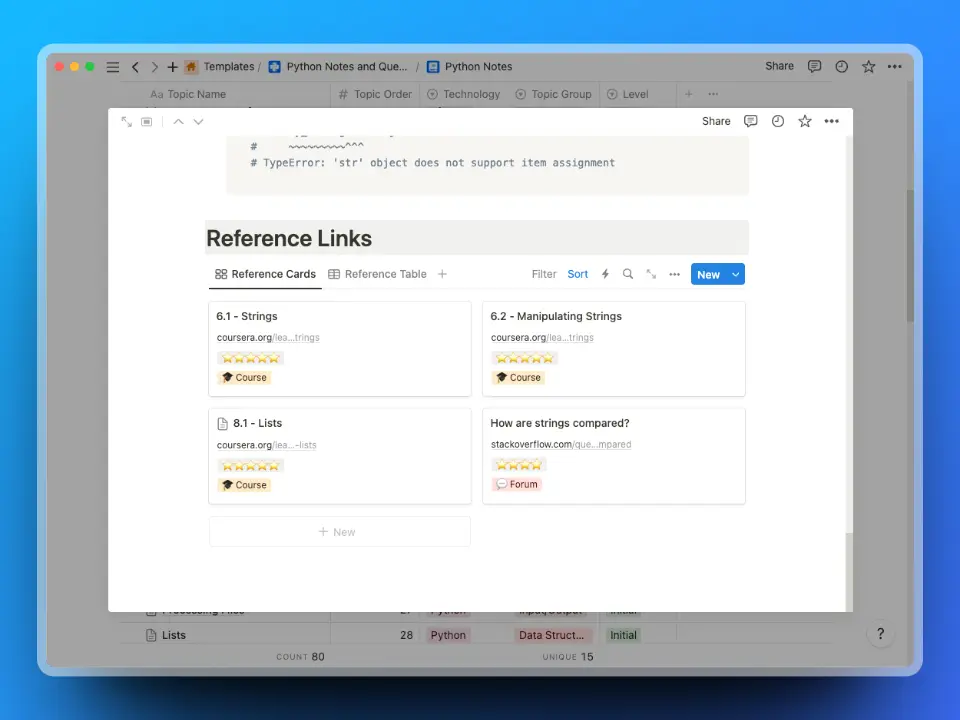Open the Topic Group property dropdown
Image resolution: width=960 pixels, height=720 pixels.
pos(553,94)
